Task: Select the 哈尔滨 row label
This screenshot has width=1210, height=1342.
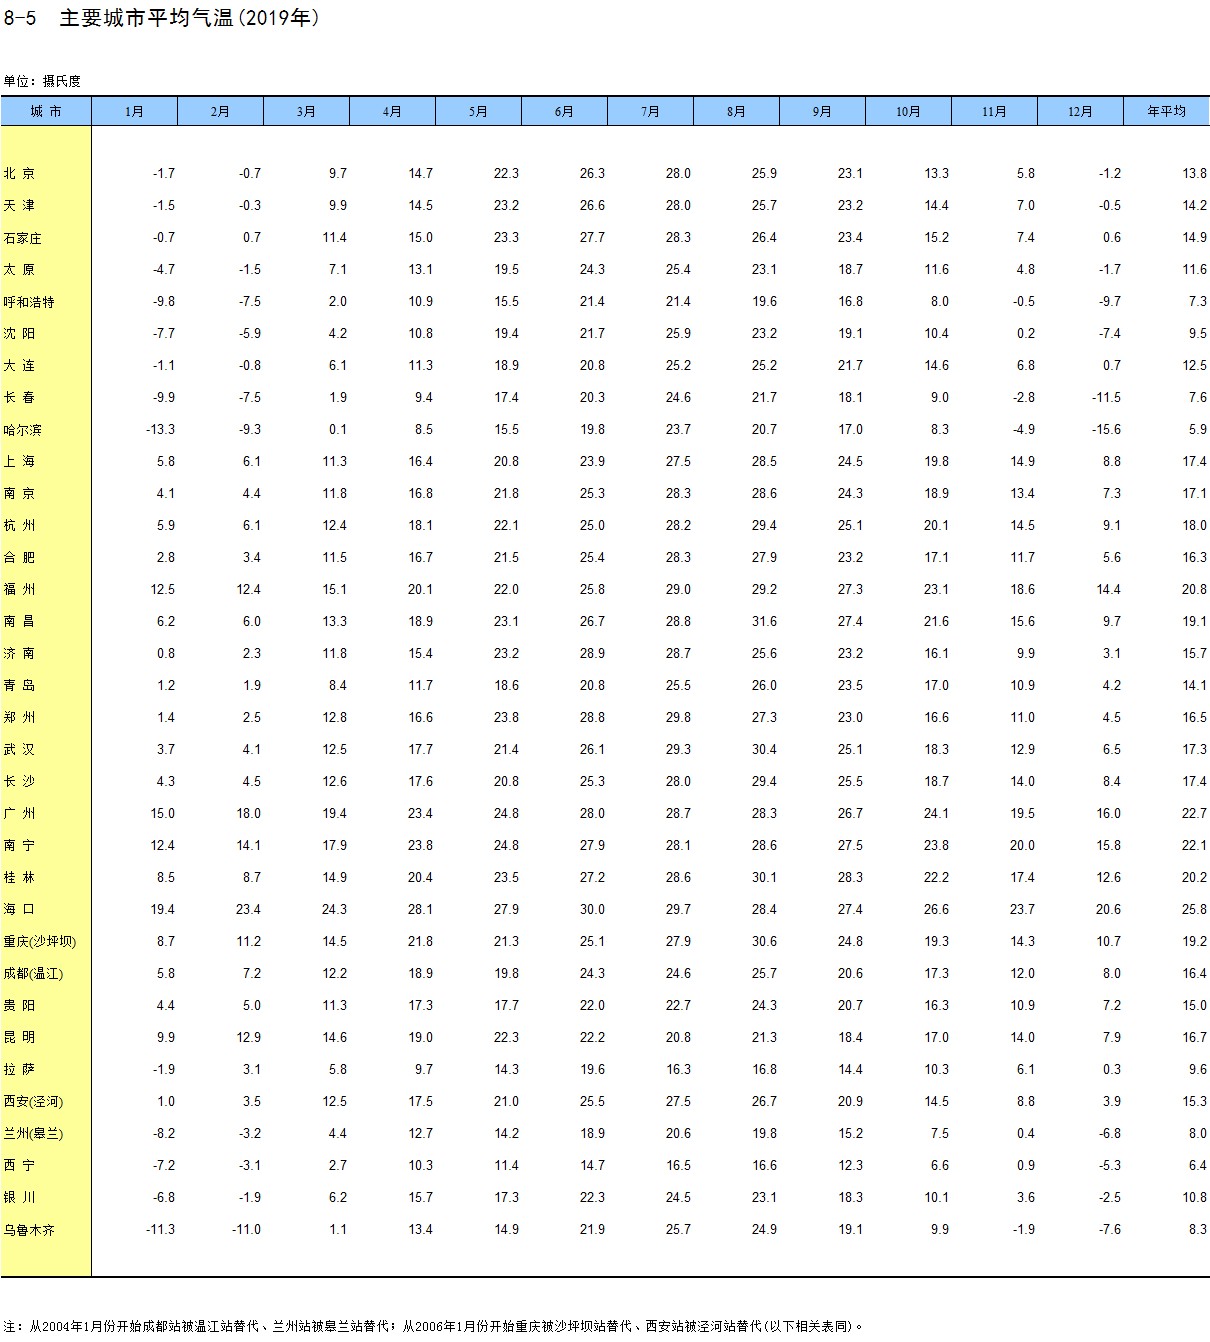Action: [22, 429]
